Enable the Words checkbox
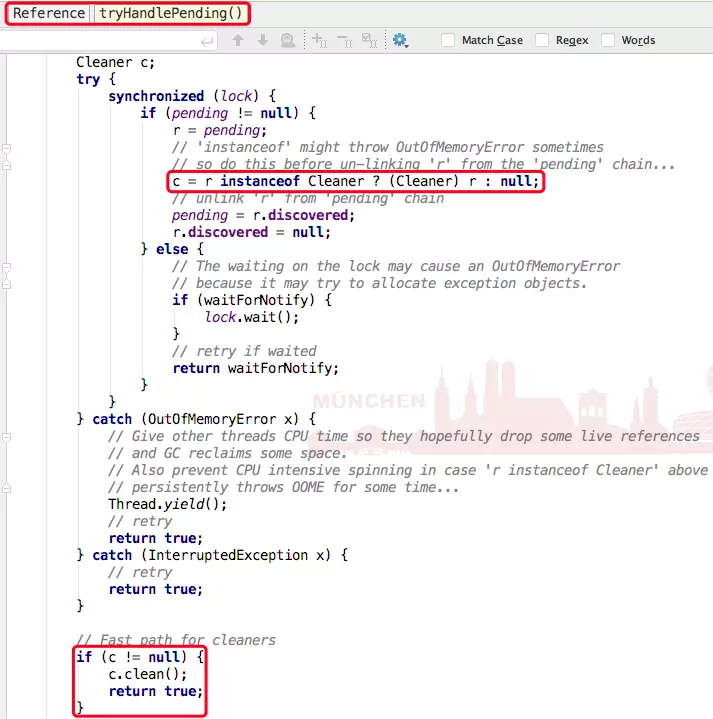The width and height of the screenshot is (713, 719). [608, 40]
